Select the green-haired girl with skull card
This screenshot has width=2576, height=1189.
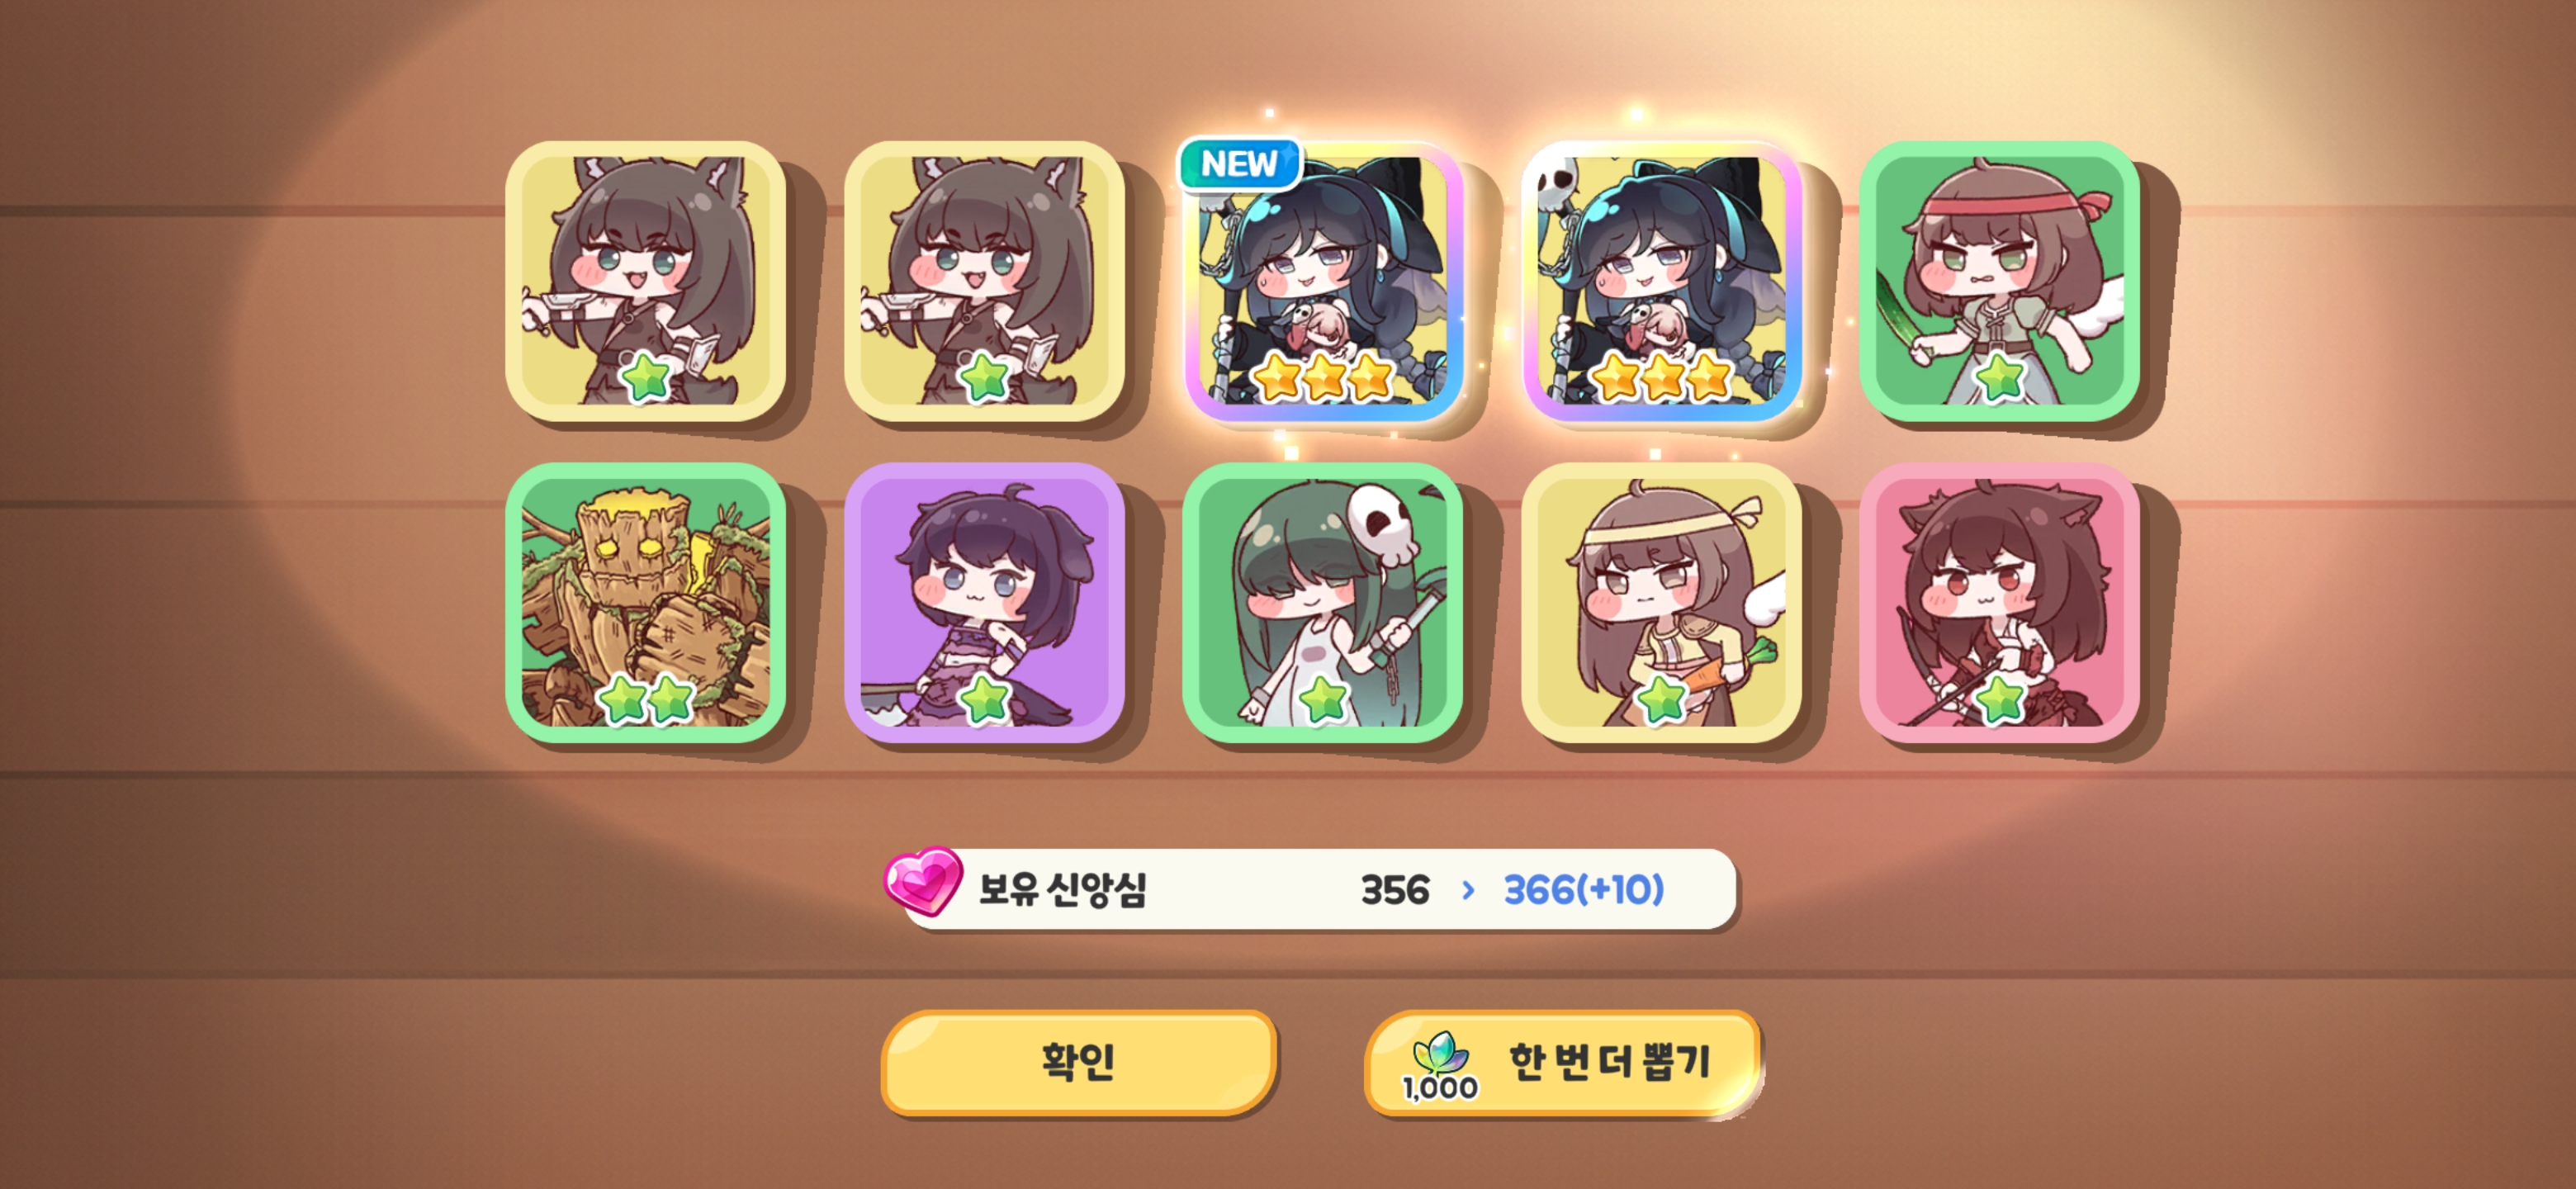pyautogui.click(x=1323, y=602)
